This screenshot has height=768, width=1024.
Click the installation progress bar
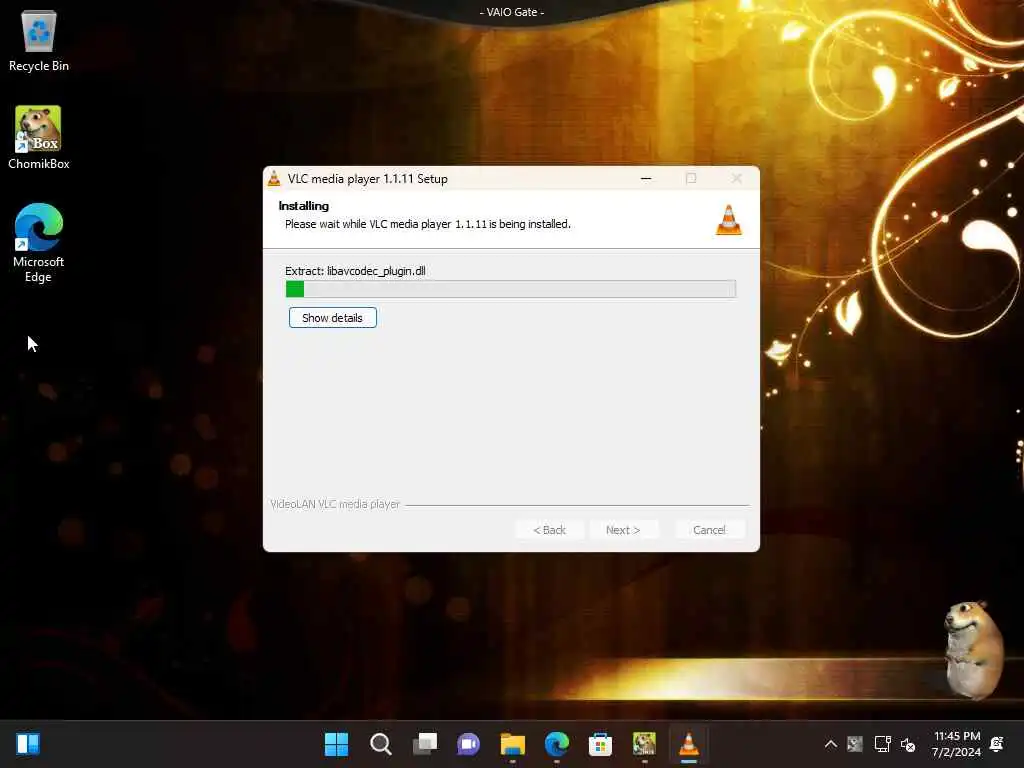click(511, 289)
